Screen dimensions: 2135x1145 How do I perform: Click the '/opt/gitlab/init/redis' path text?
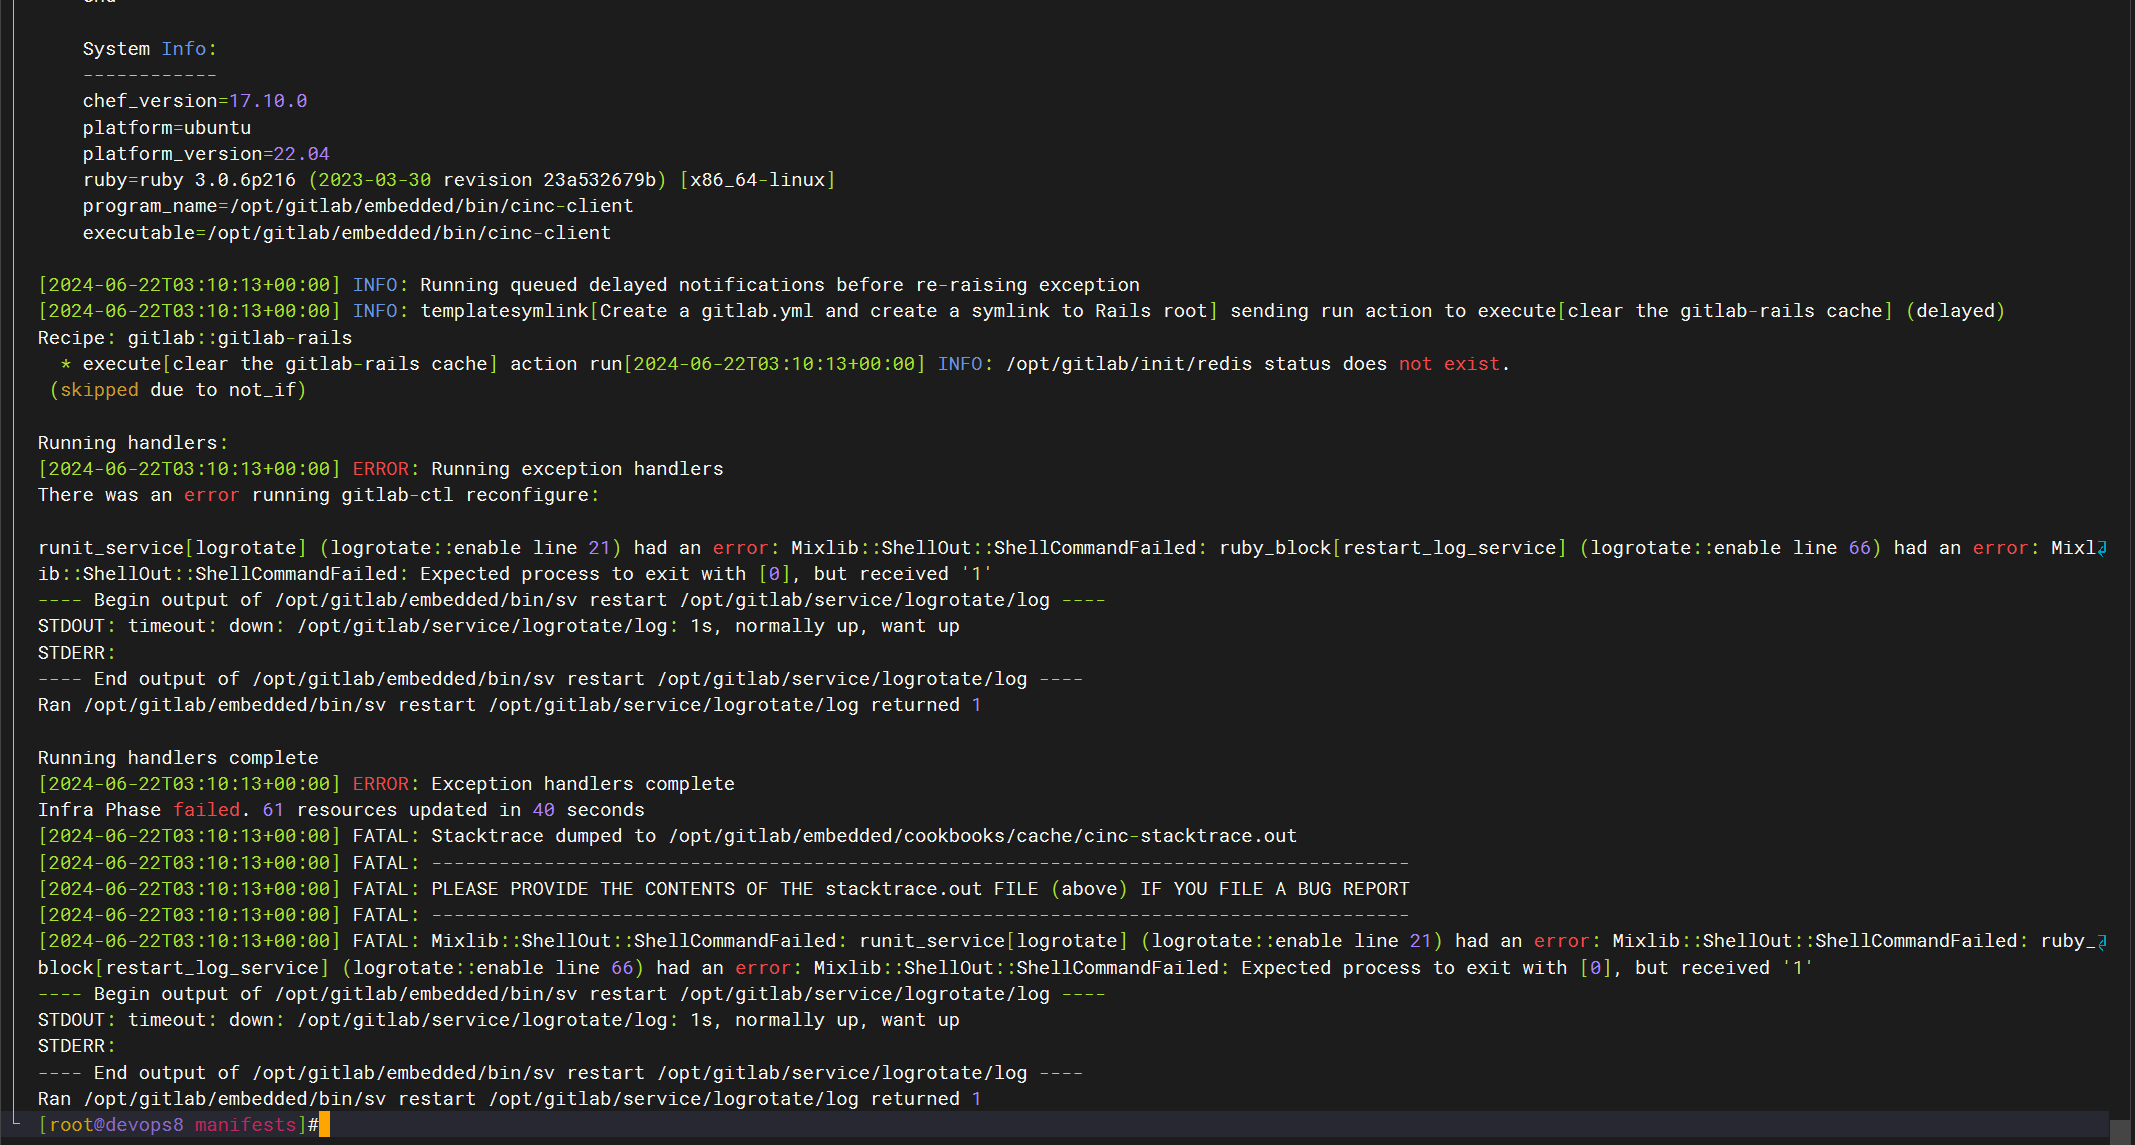(1129, 364)
